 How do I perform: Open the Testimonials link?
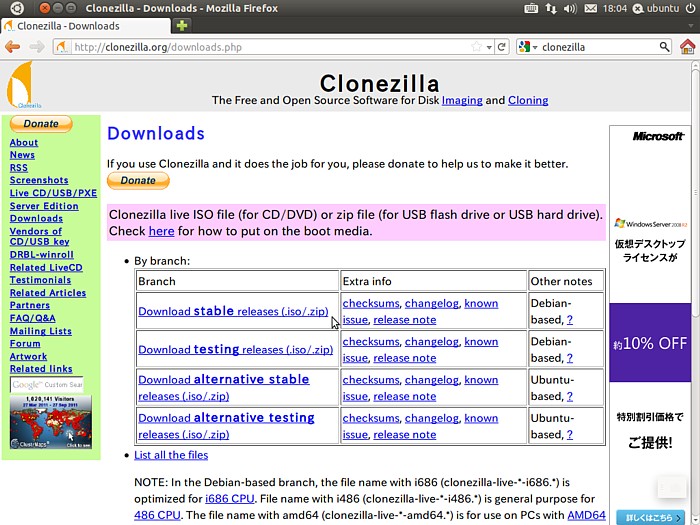coord(41,280)
